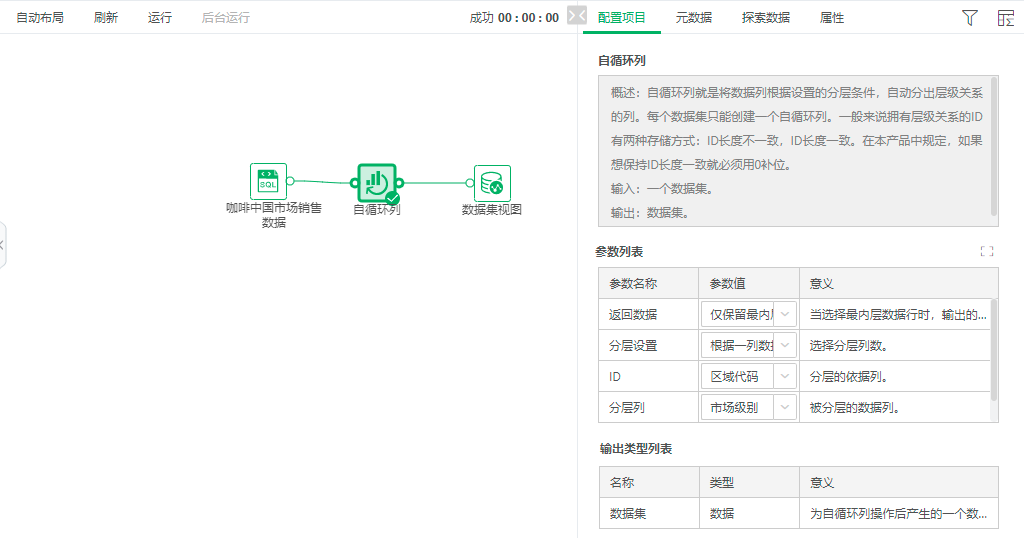The height and width of the screenshot is (538, 1024).
Task: Click the description panel scrollbar
Action: click(993, 145)
